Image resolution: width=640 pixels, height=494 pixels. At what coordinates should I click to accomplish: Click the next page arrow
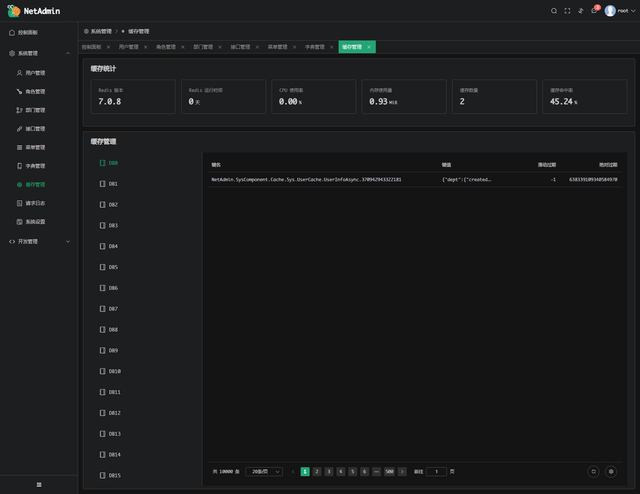click(402, 471)
